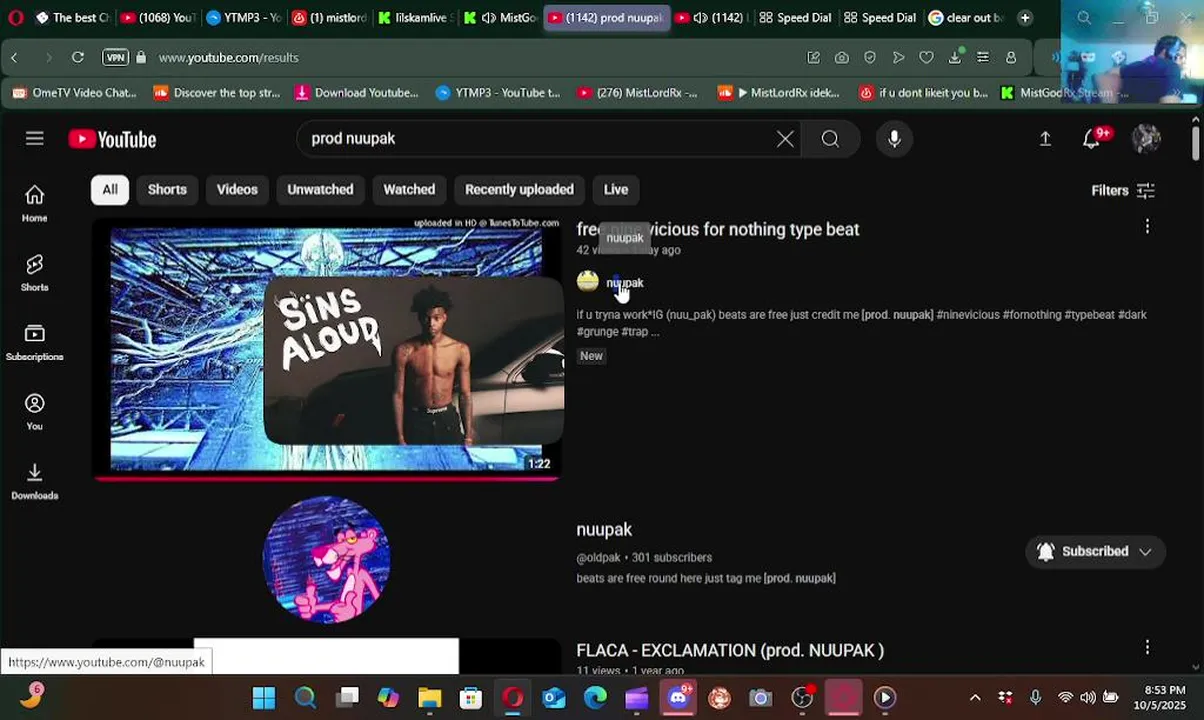Open Downloads from the sidebar

click(x=35, y=481)
